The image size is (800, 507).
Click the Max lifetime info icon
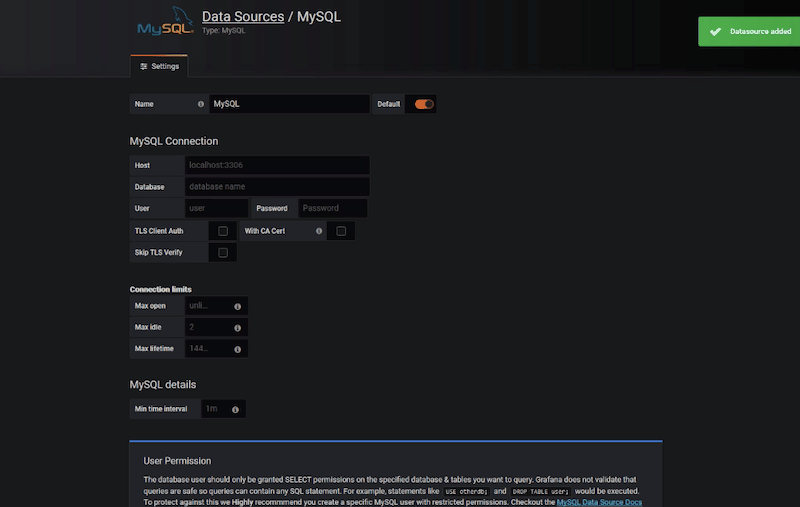237,349
